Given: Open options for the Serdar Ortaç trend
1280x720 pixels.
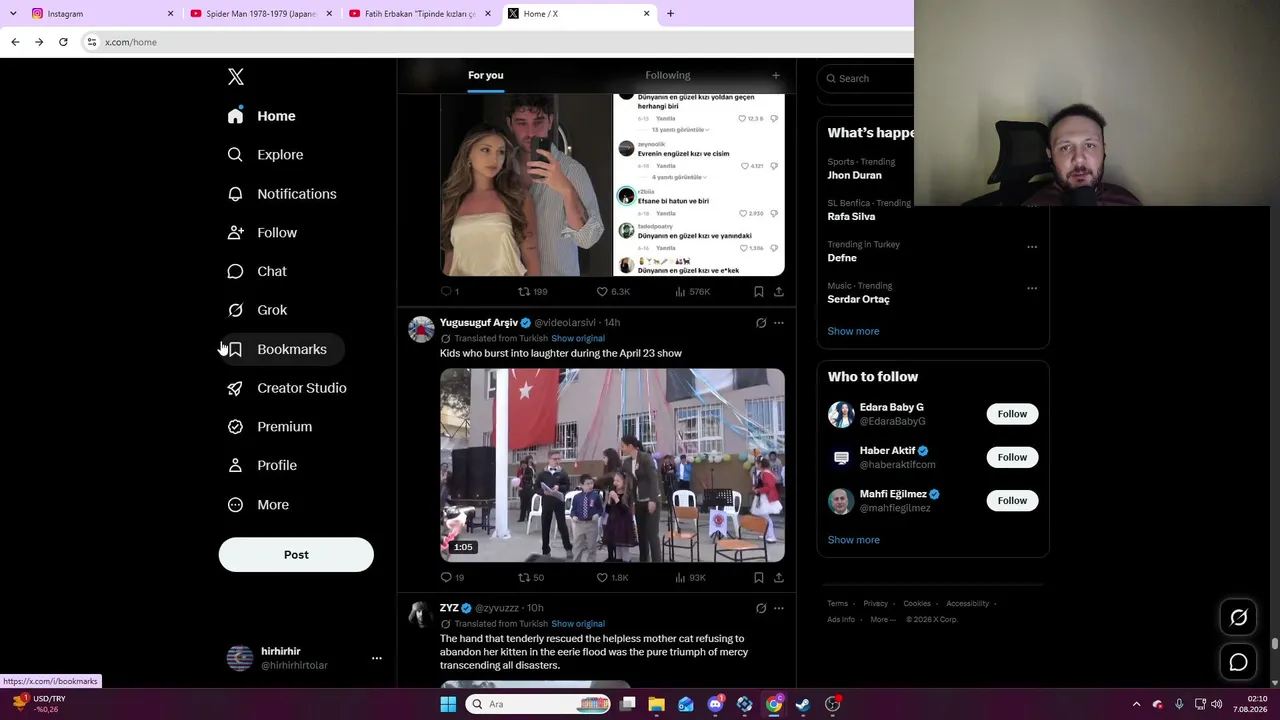Looking at the screenshot, I should (1032, 288).
